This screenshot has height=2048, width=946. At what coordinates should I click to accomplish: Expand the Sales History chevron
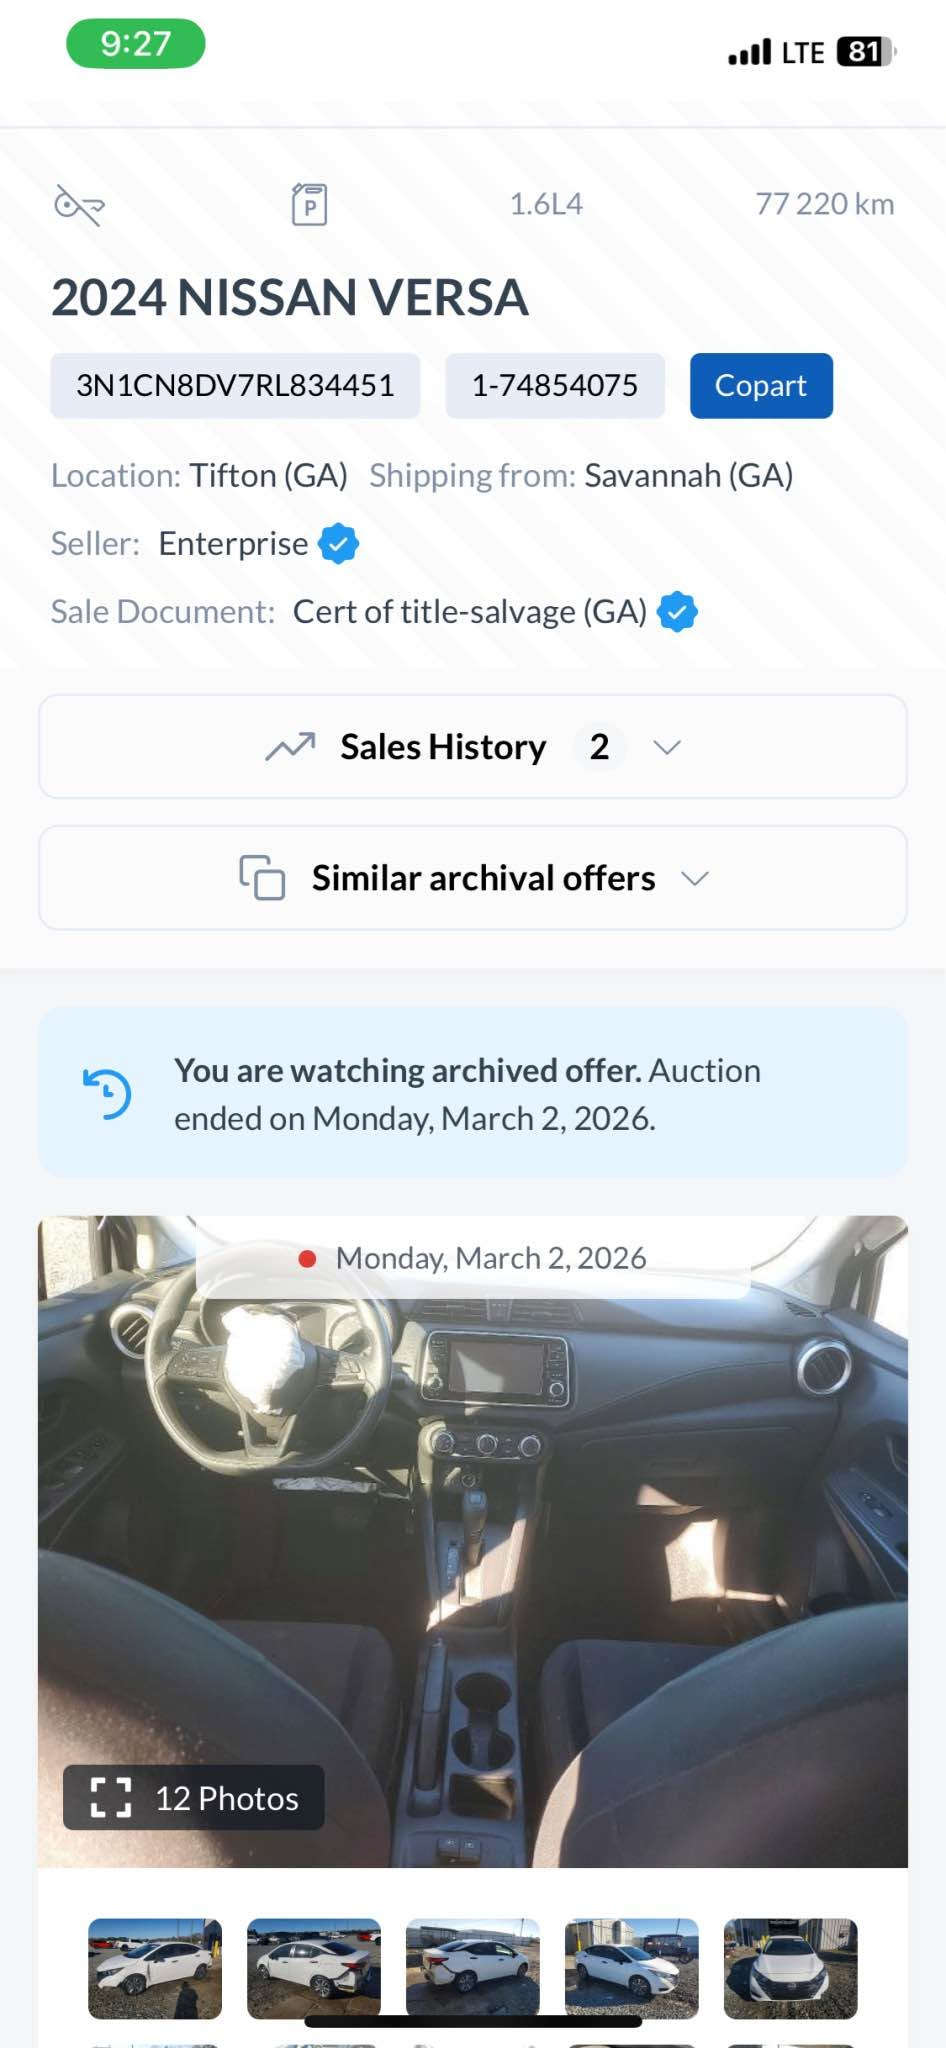(667, 747)
